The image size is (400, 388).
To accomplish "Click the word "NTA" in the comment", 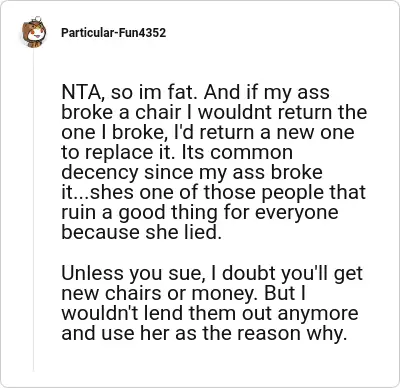I will tap(81, 92).
